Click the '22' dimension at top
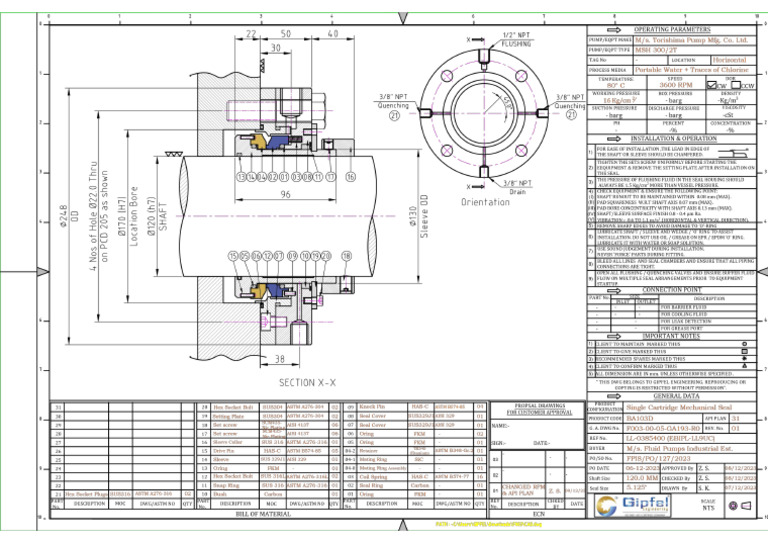The width and height of the screenshot is (768, 543). 251,34
